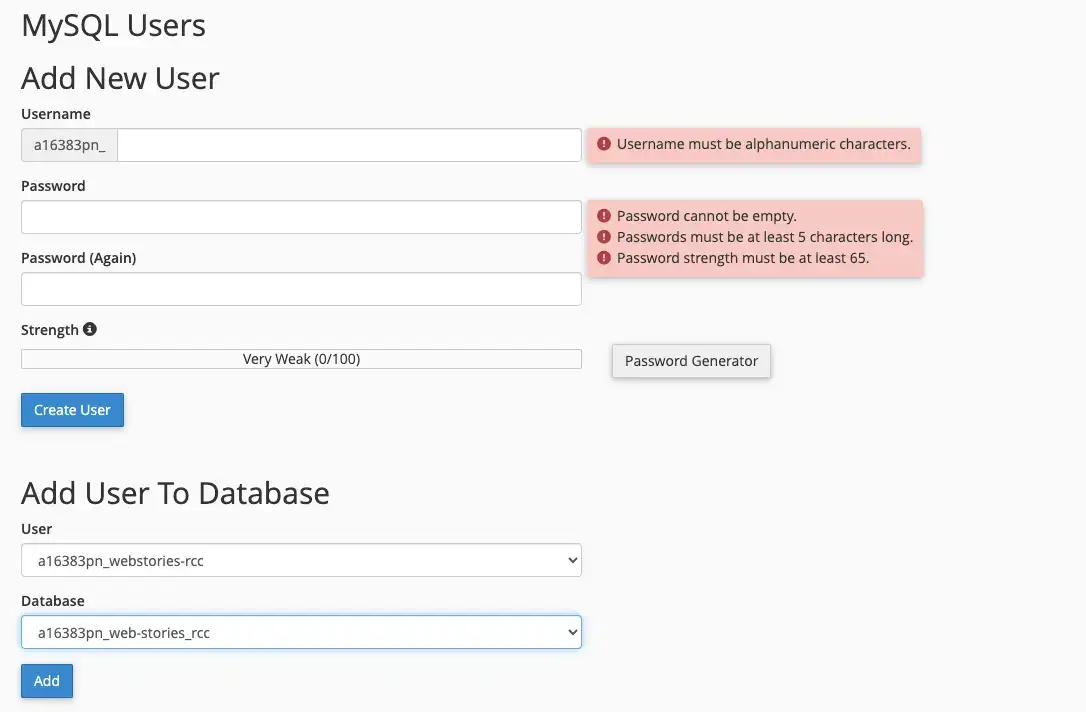
Task: Click inside the Username input field
Action: pos(348,144)
